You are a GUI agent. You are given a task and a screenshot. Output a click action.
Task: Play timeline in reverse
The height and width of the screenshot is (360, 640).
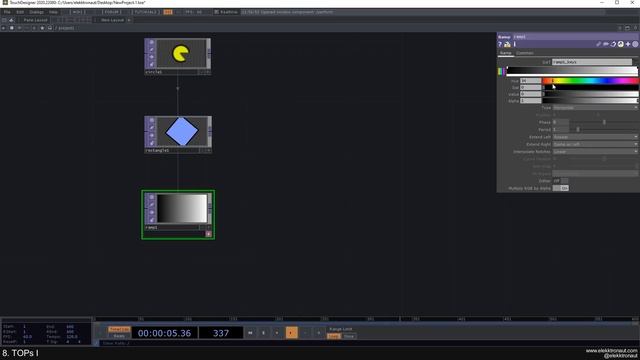coord(277,333)
